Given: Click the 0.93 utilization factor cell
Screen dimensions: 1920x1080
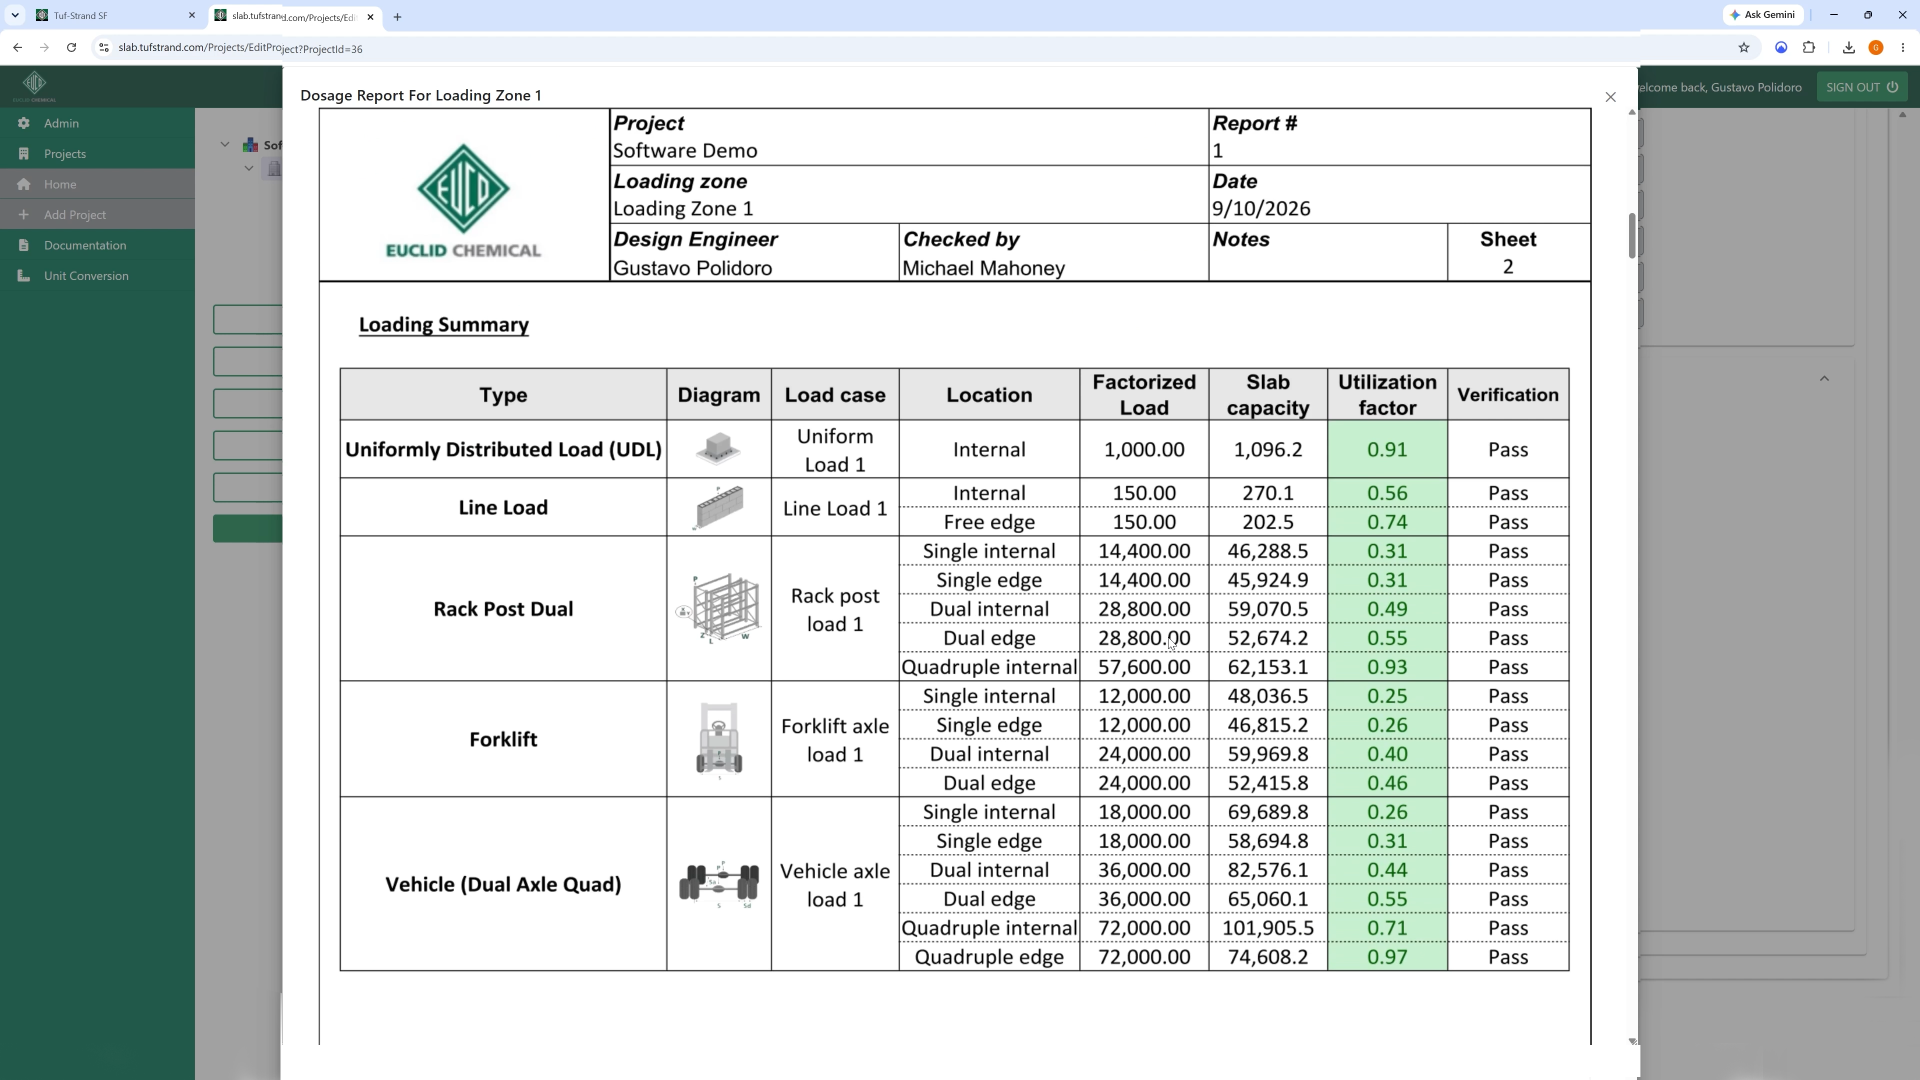Looking at the screenshot, I should [1387, 667].
